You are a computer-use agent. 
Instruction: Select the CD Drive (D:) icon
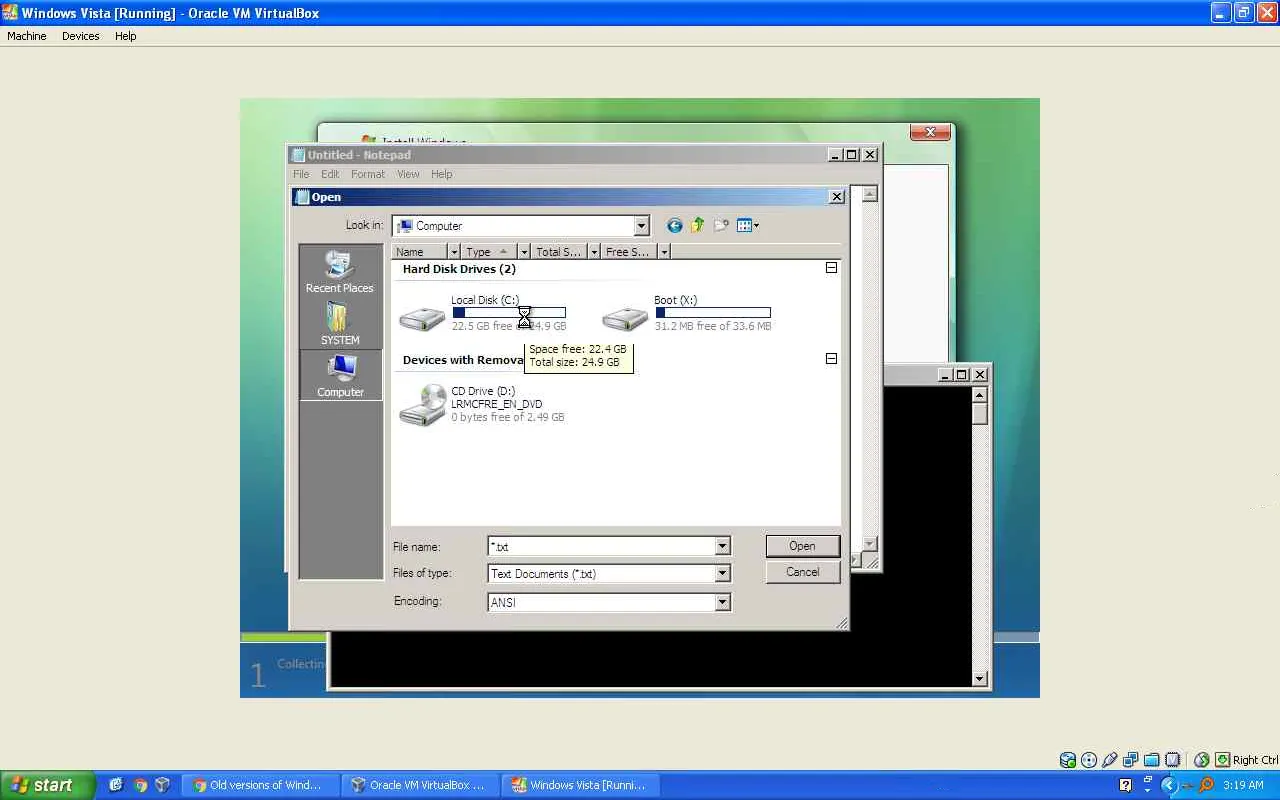point(422,405)
